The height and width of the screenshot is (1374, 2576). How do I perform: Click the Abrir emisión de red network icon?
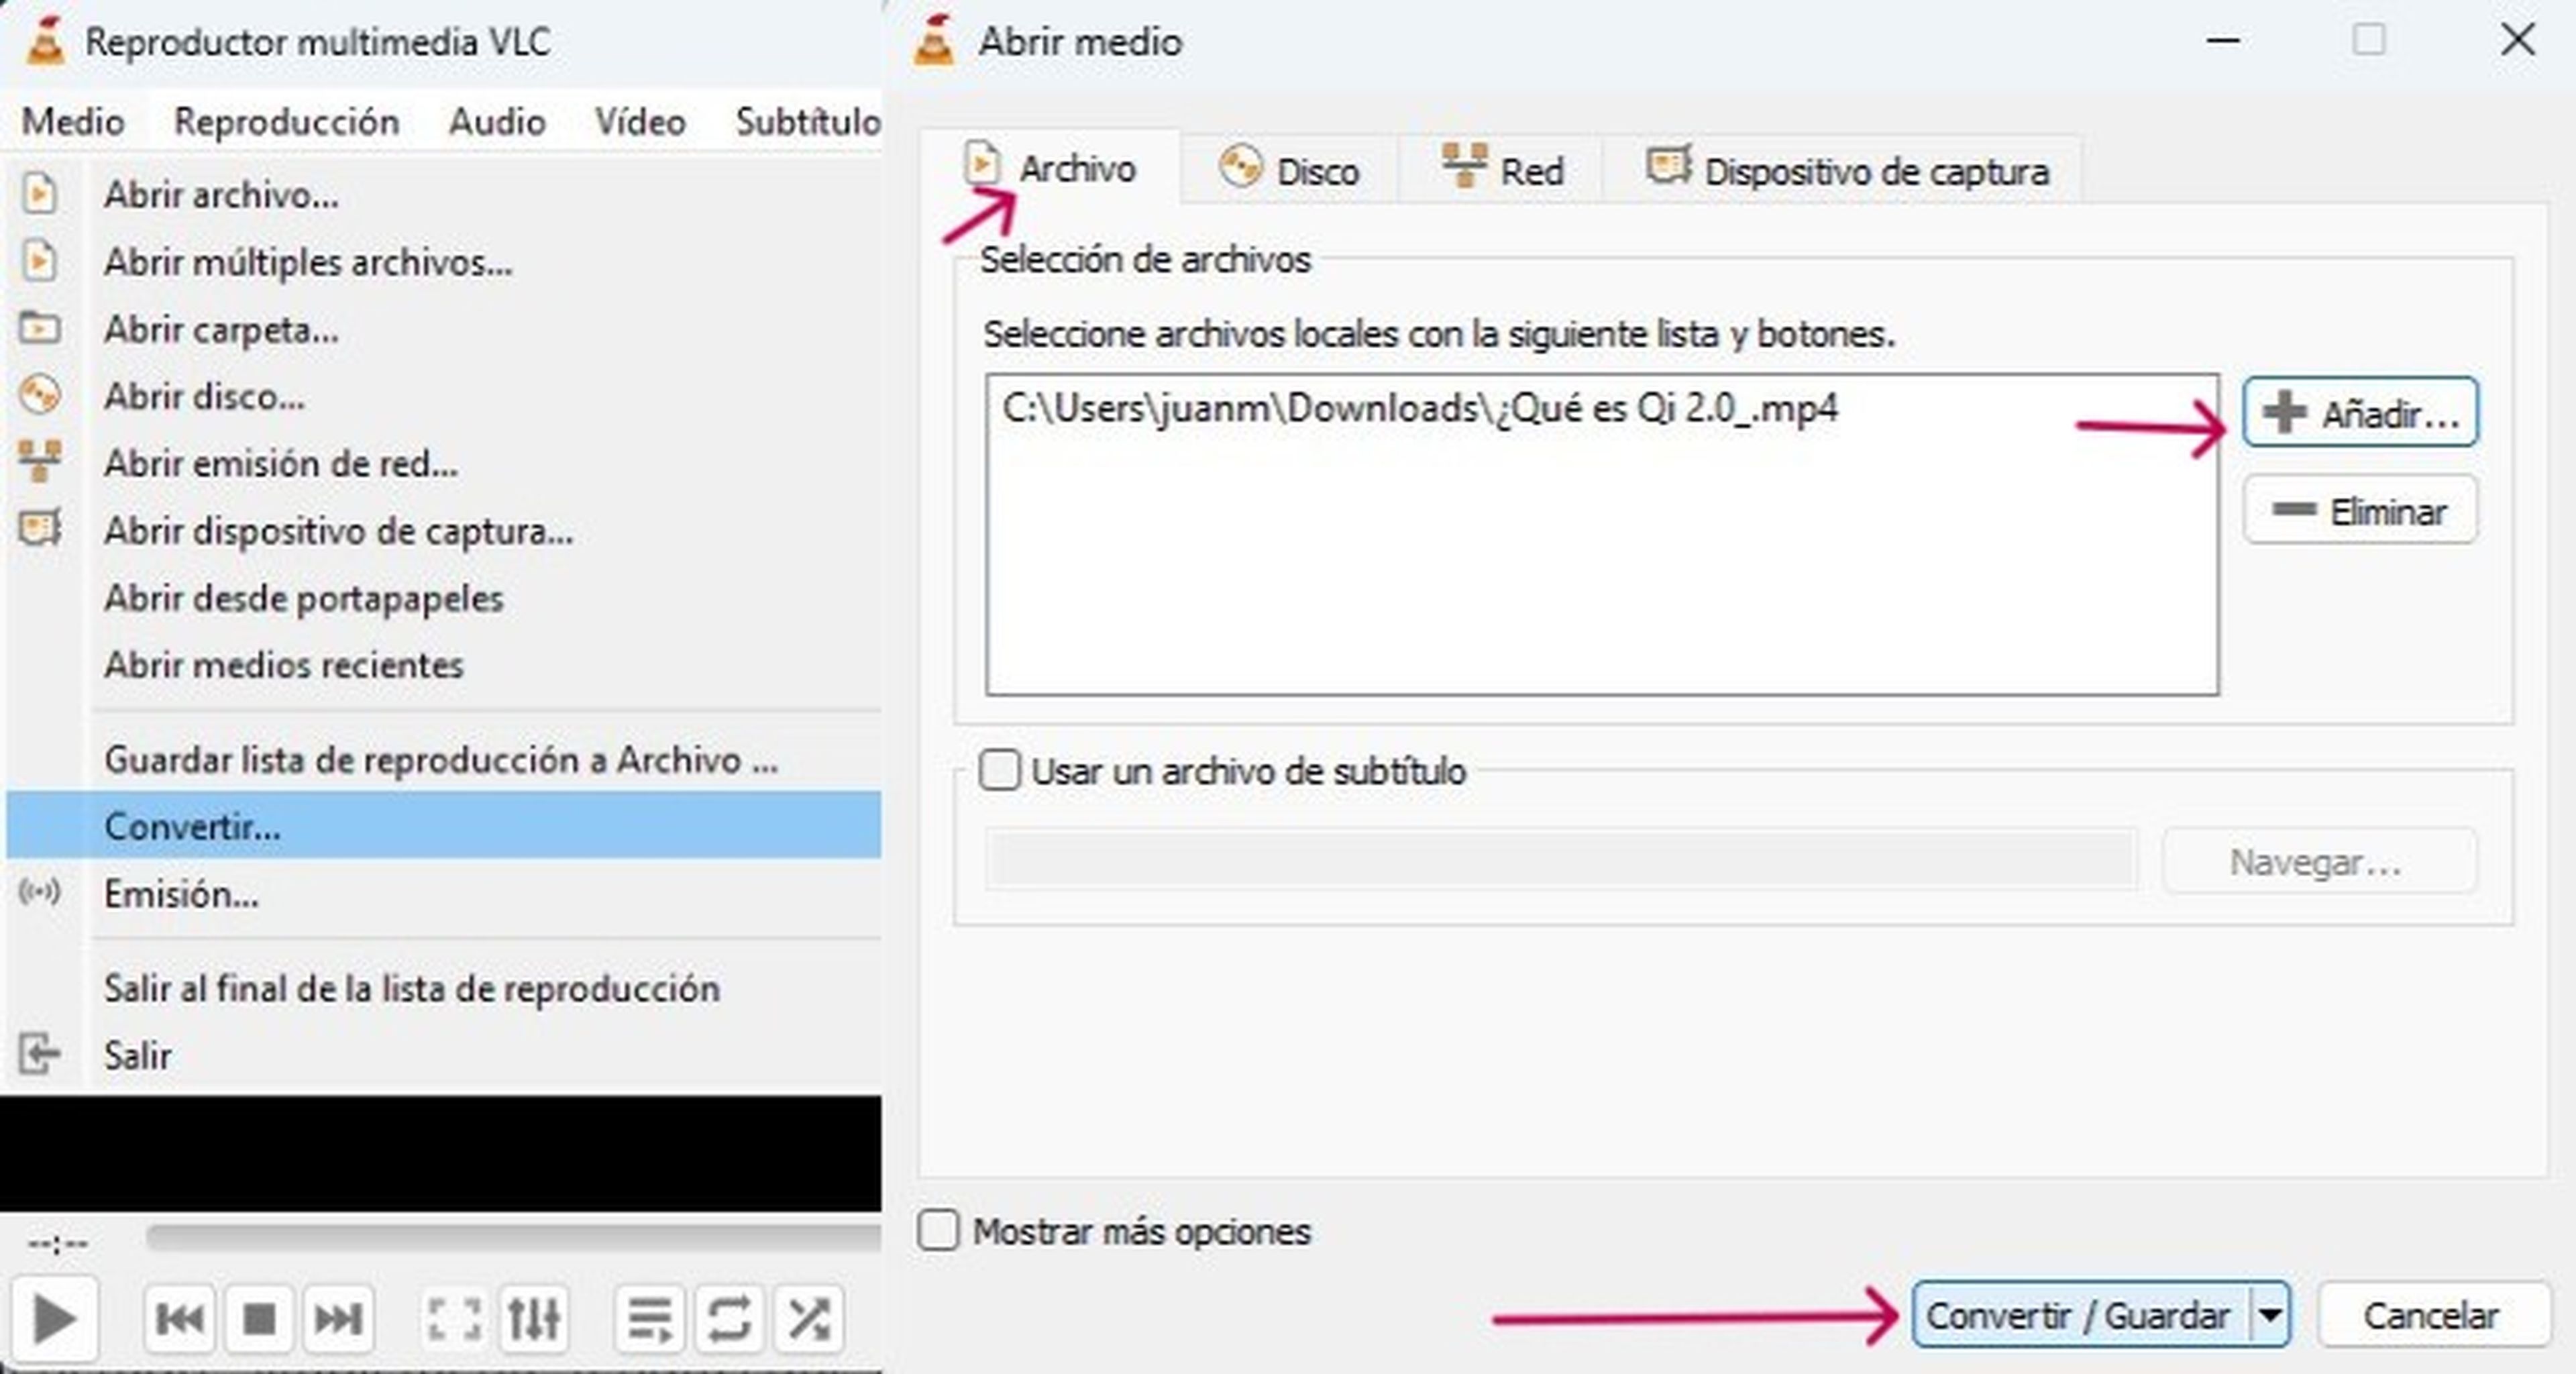coord(39,462)
